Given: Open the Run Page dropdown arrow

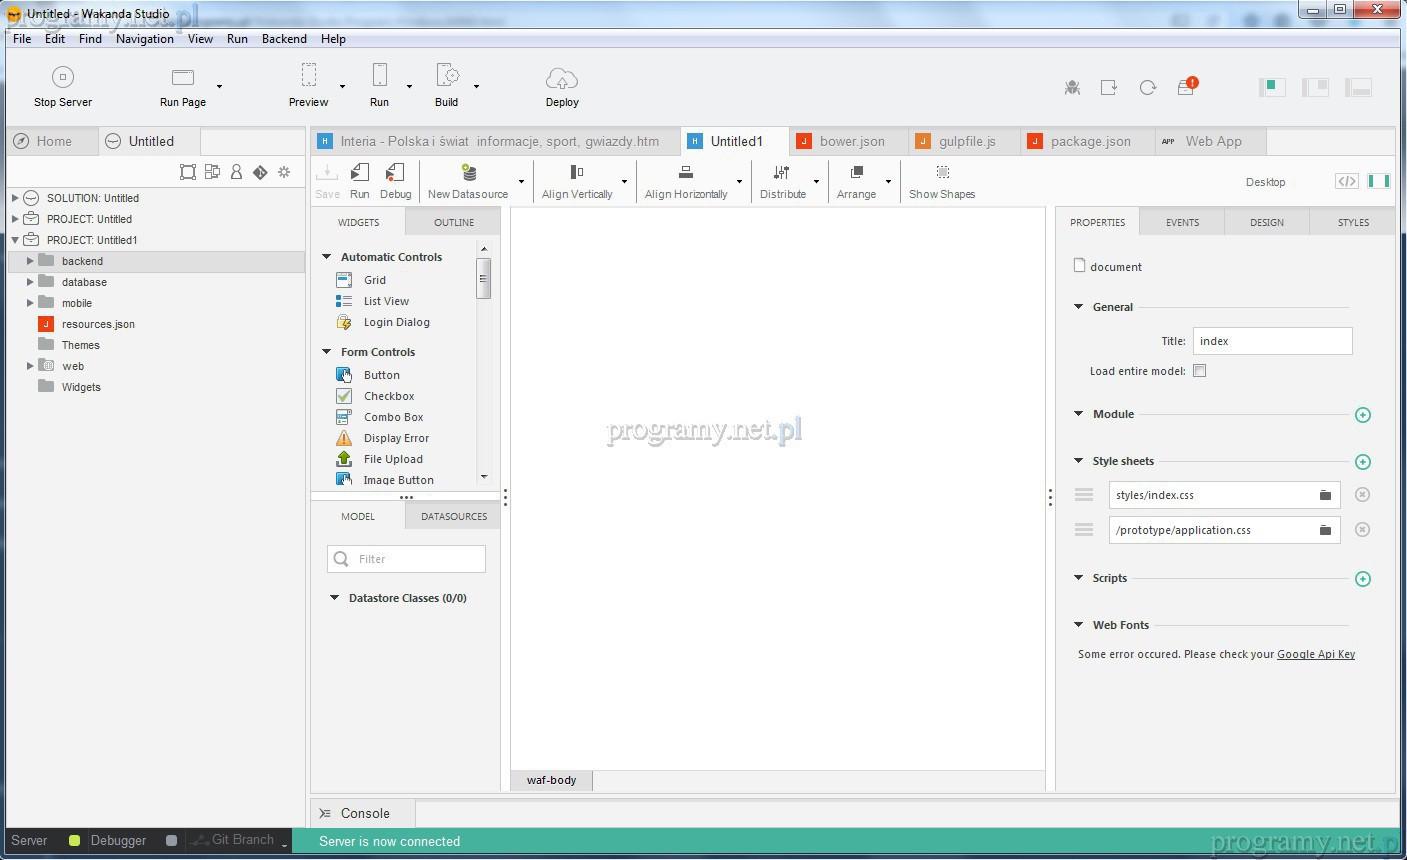Looking at the screenshot, I should (x=219, y=87).
